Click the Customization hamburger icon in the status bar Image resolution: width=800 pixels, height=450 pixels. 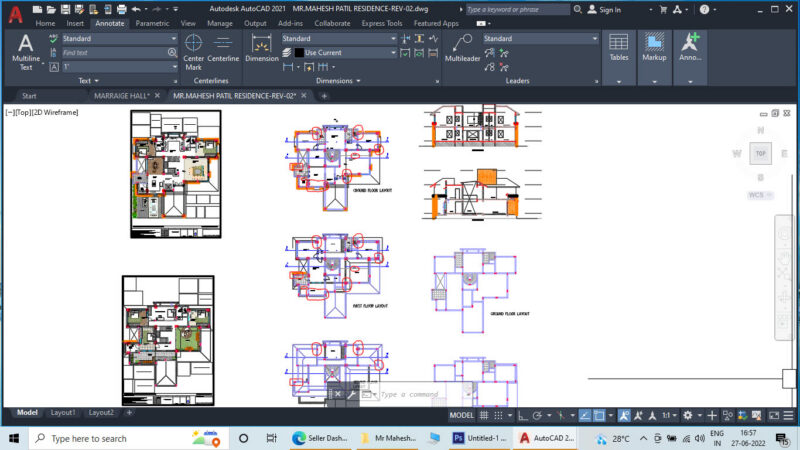(x=788, y=416)
